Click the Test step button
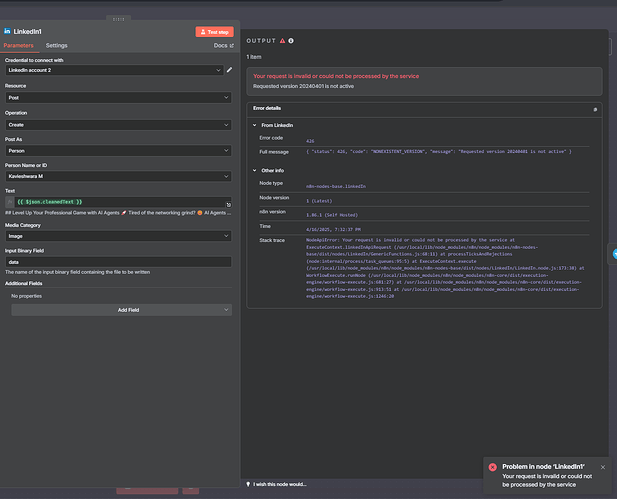 (214, 32)
